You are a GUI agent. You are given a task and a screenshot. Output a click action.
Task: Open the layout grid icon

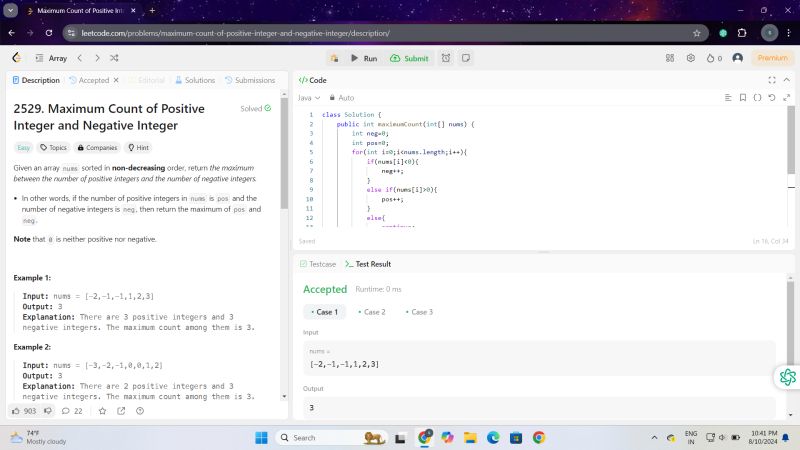pos(670,58)
